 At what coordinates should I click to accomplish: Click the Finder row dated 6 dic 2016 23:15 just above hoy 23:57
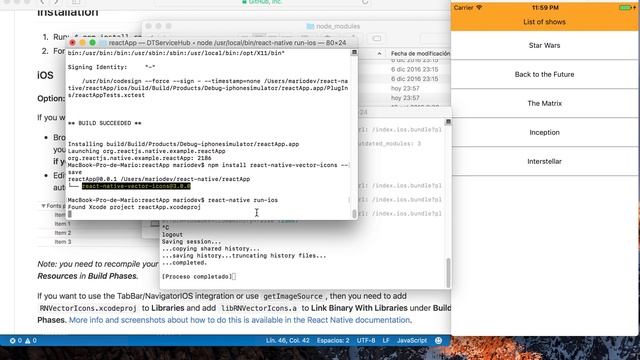(414, 79)
